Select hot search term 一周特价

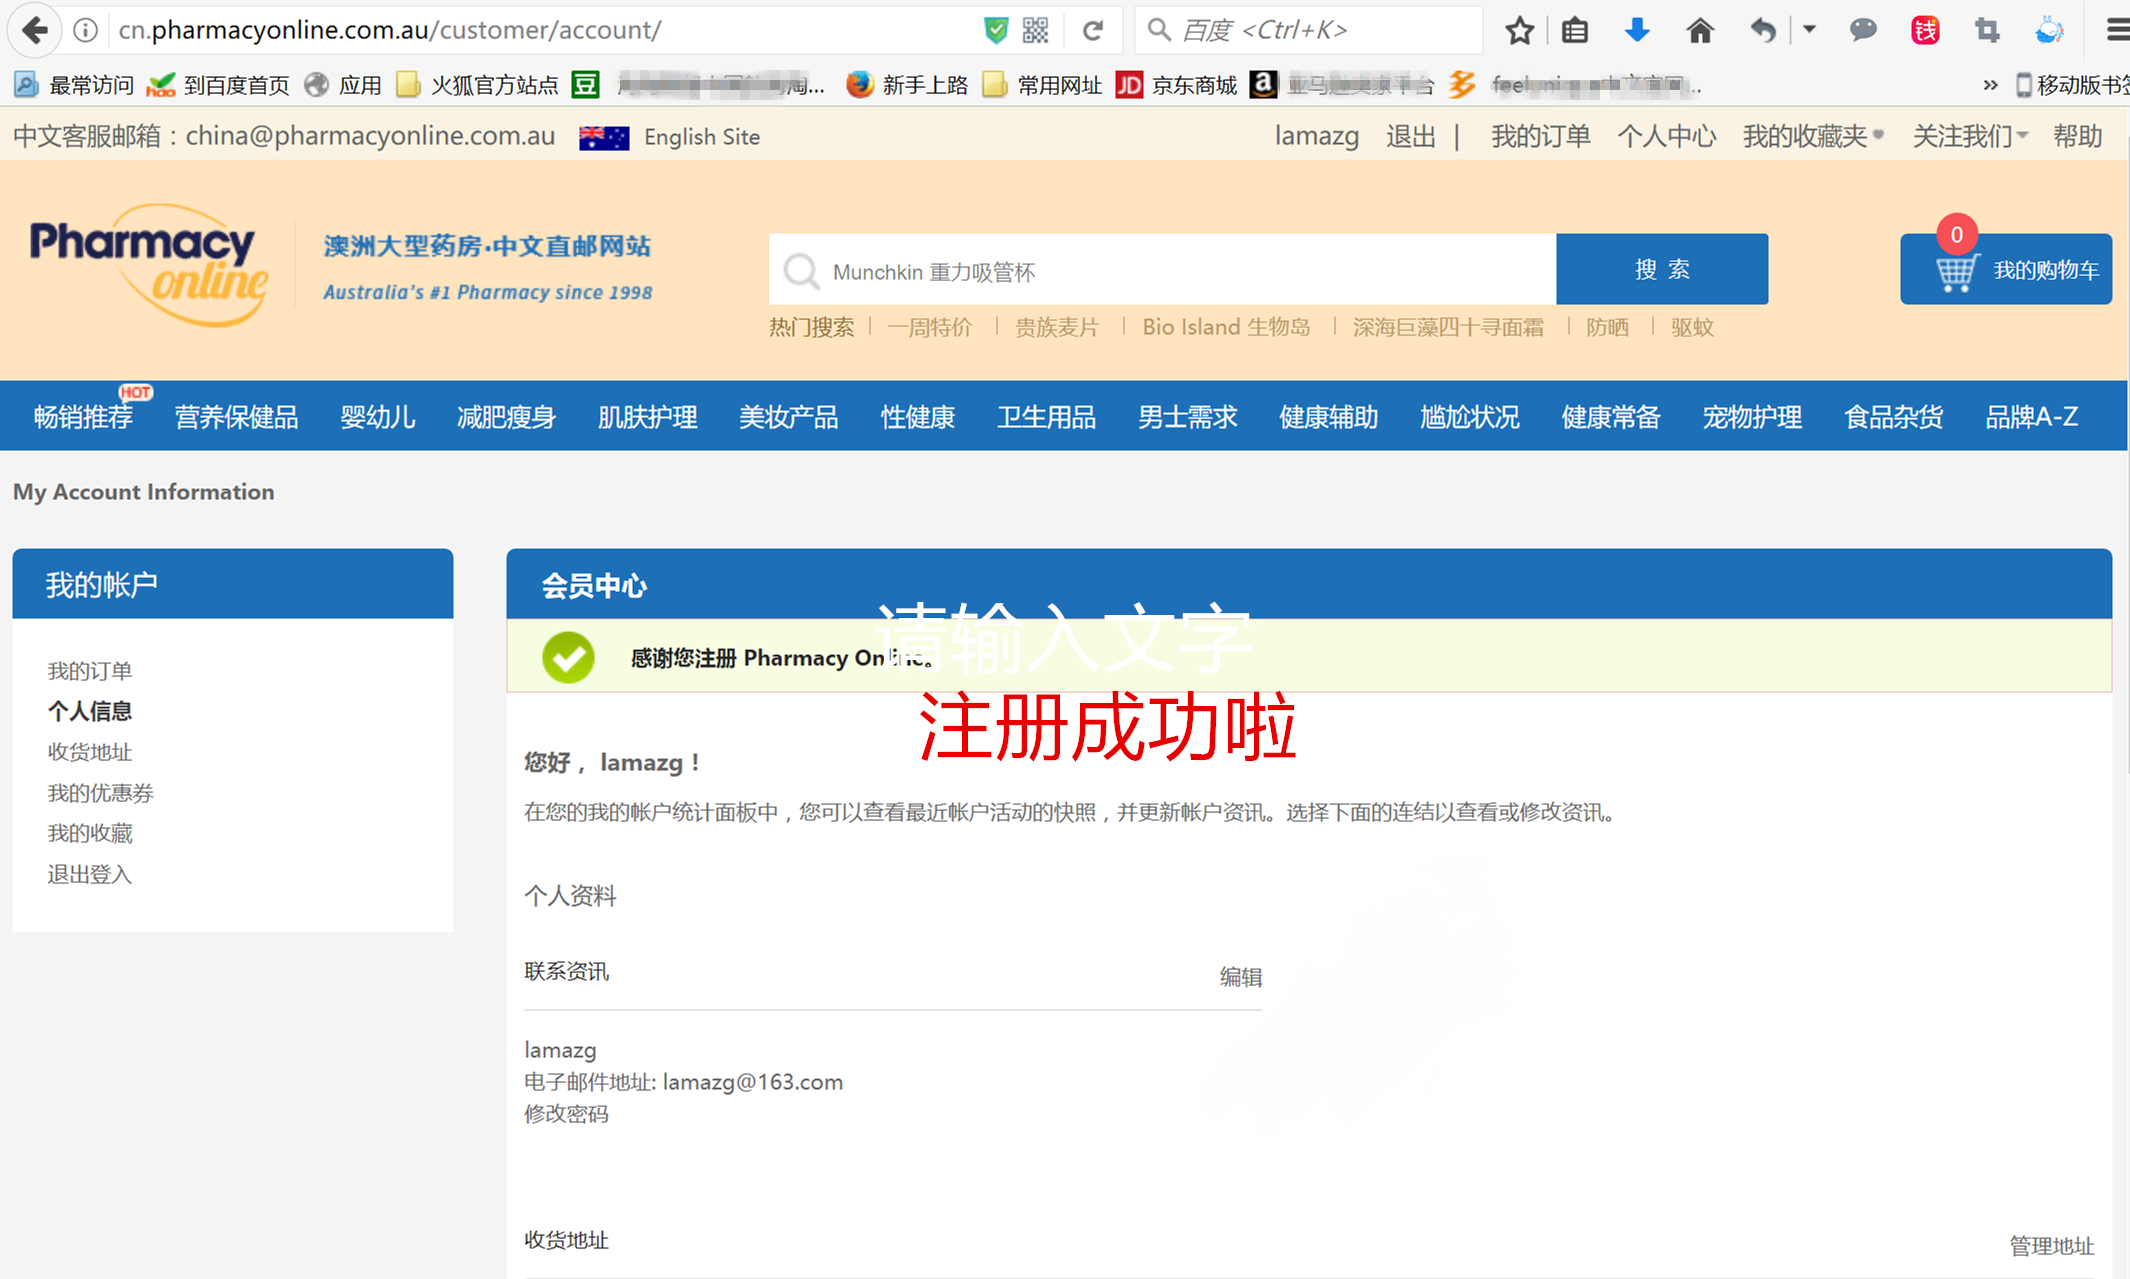[x=929, y=327]
